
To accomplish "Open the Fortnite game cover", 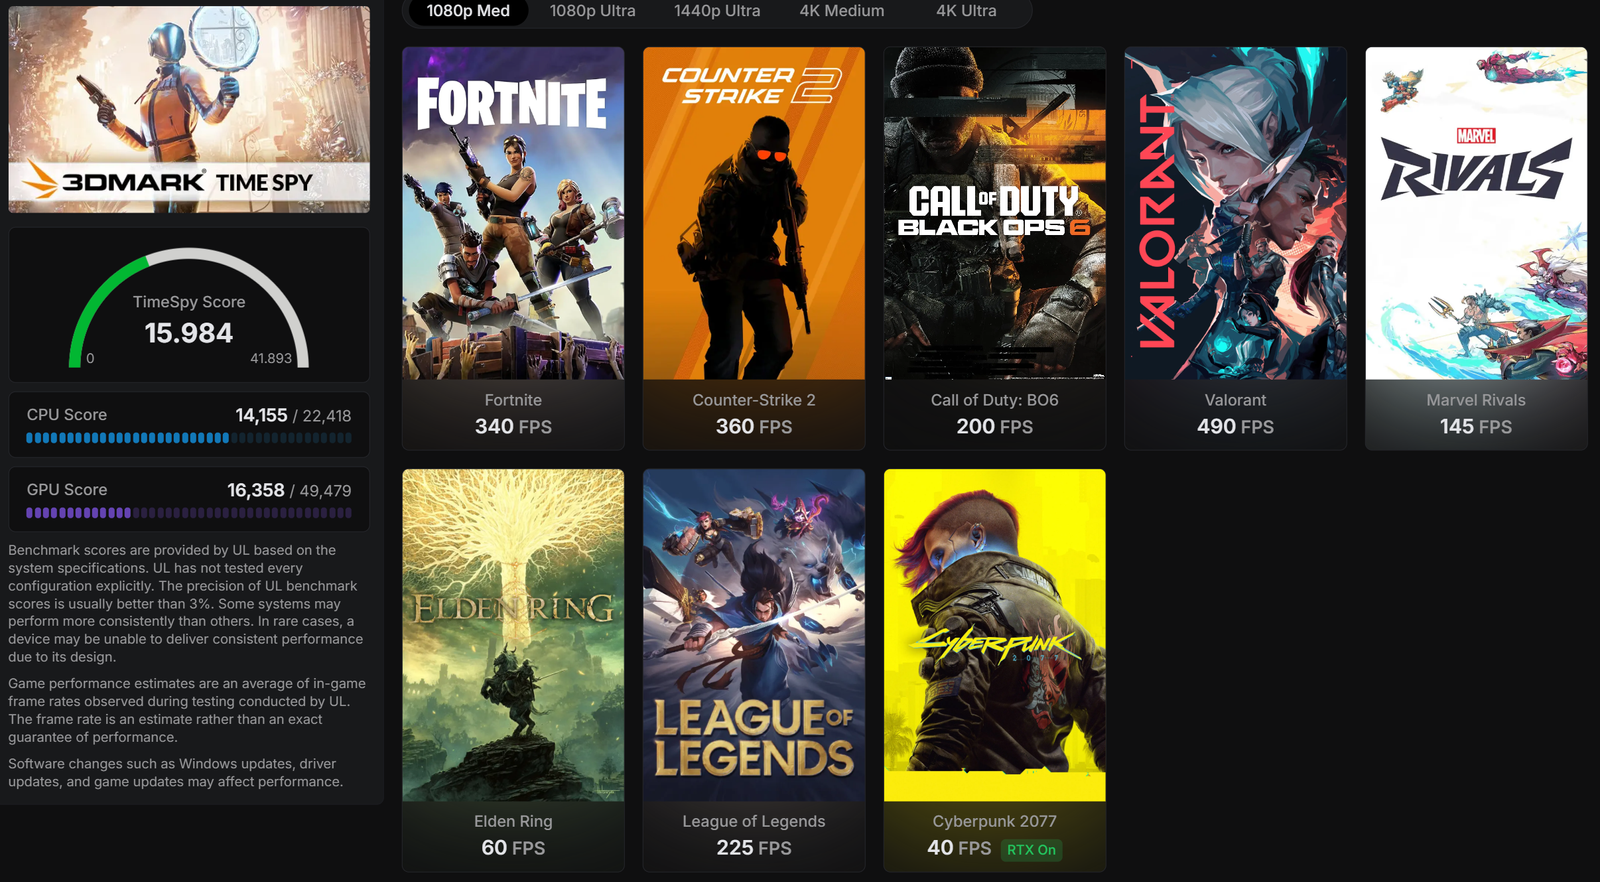I will (x=513, y=213).
